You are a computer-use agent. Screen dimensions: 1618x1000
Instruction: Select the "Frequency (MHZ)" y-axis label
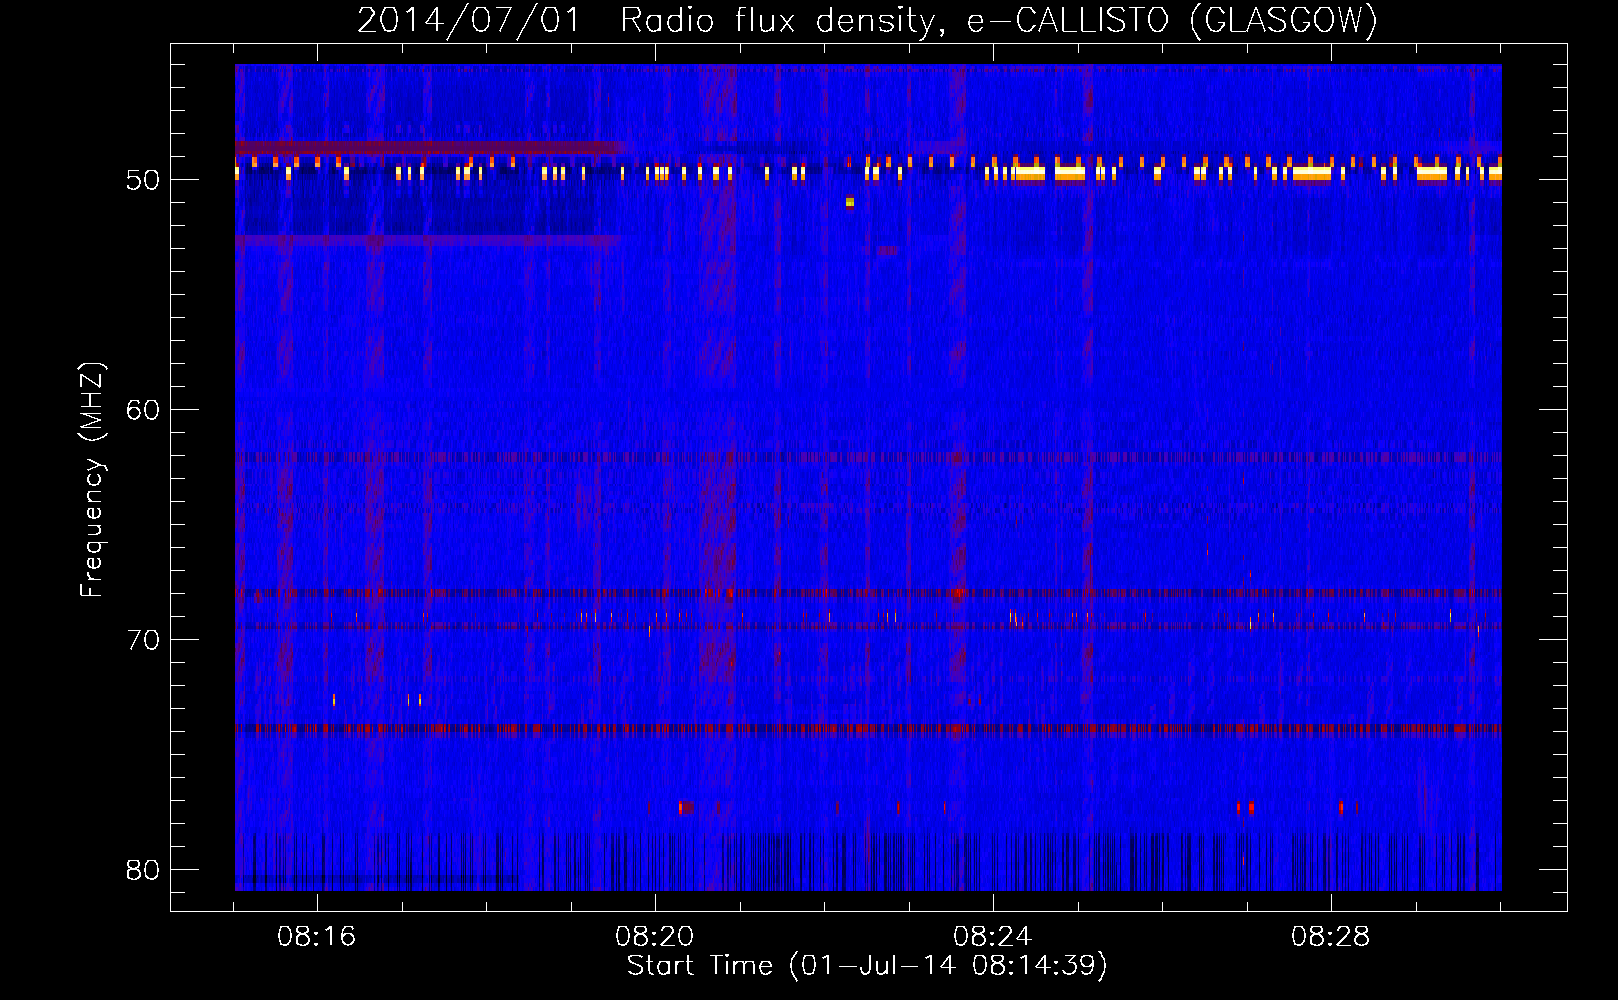92,480
